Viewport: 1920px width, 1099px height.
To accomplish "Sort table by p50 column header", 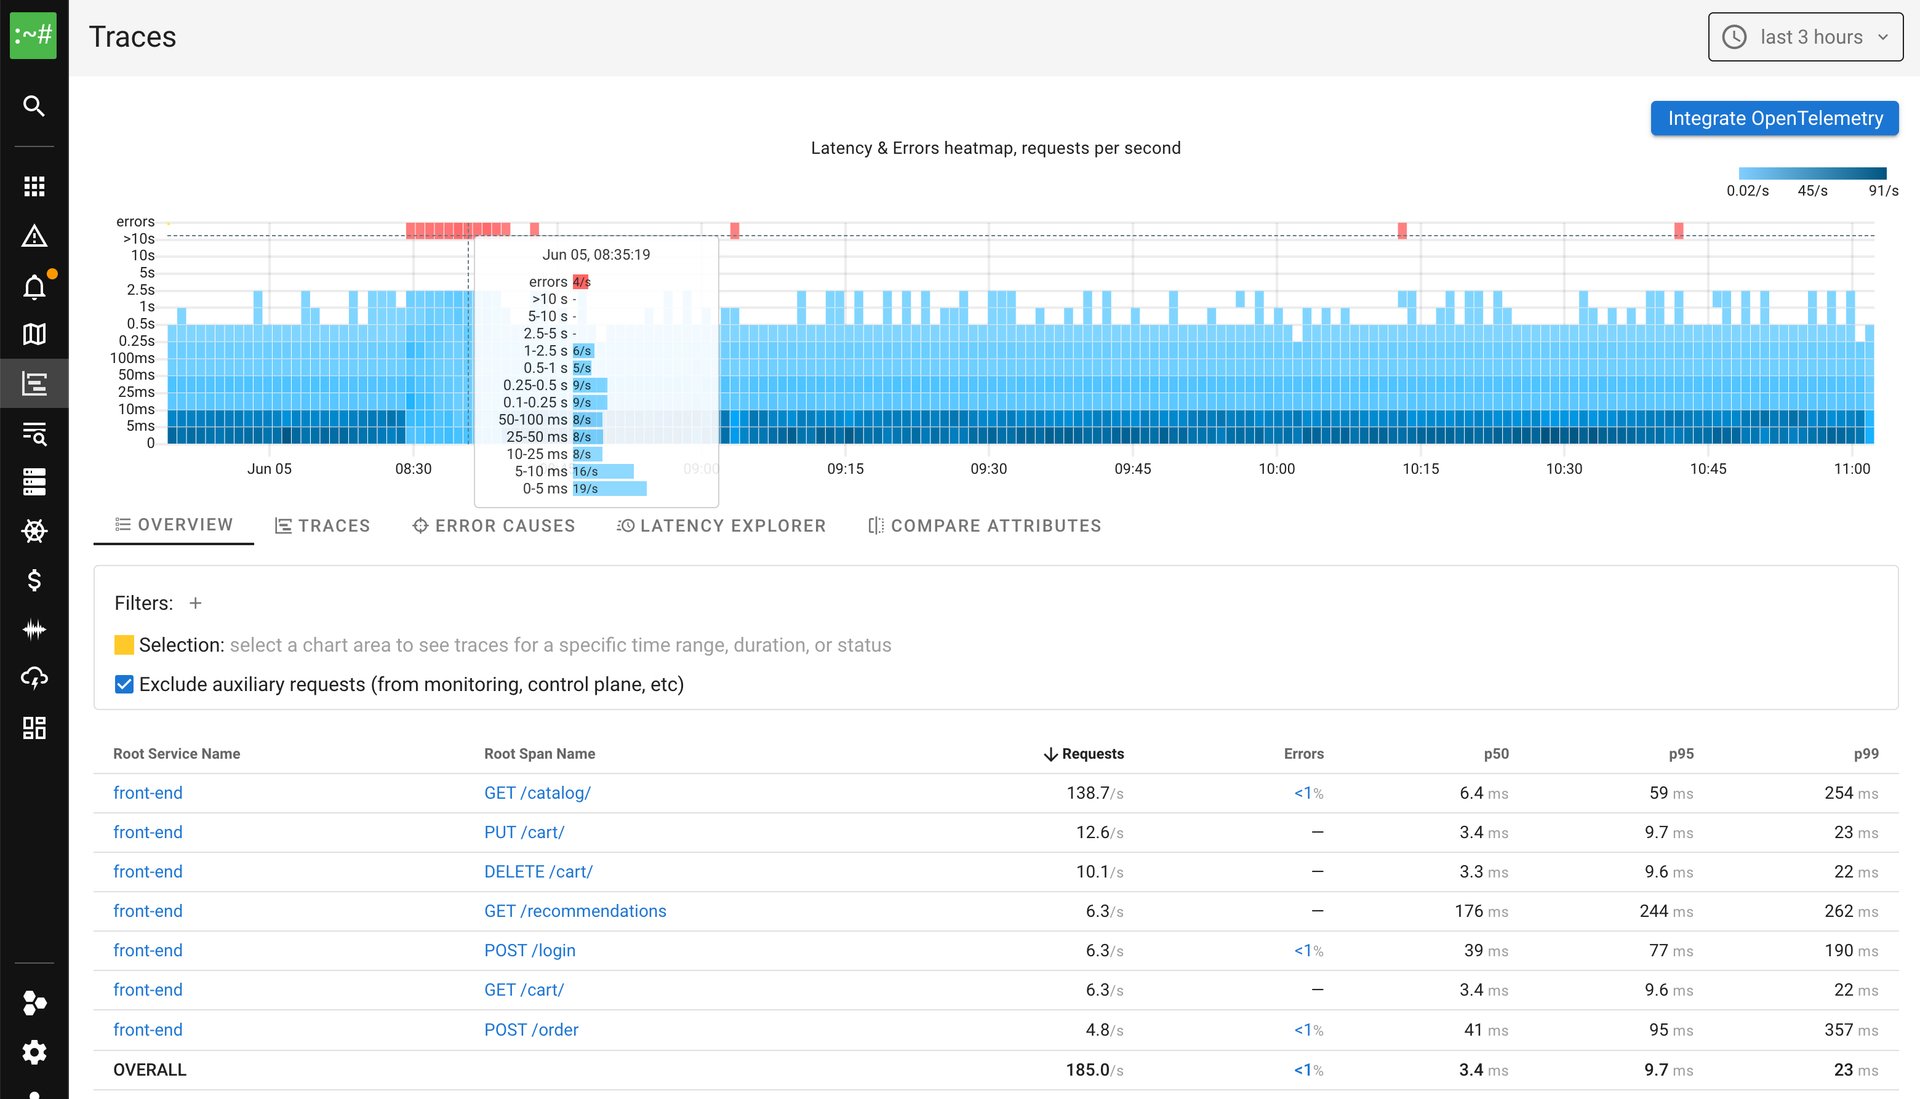I will [x=1496, y=754].
